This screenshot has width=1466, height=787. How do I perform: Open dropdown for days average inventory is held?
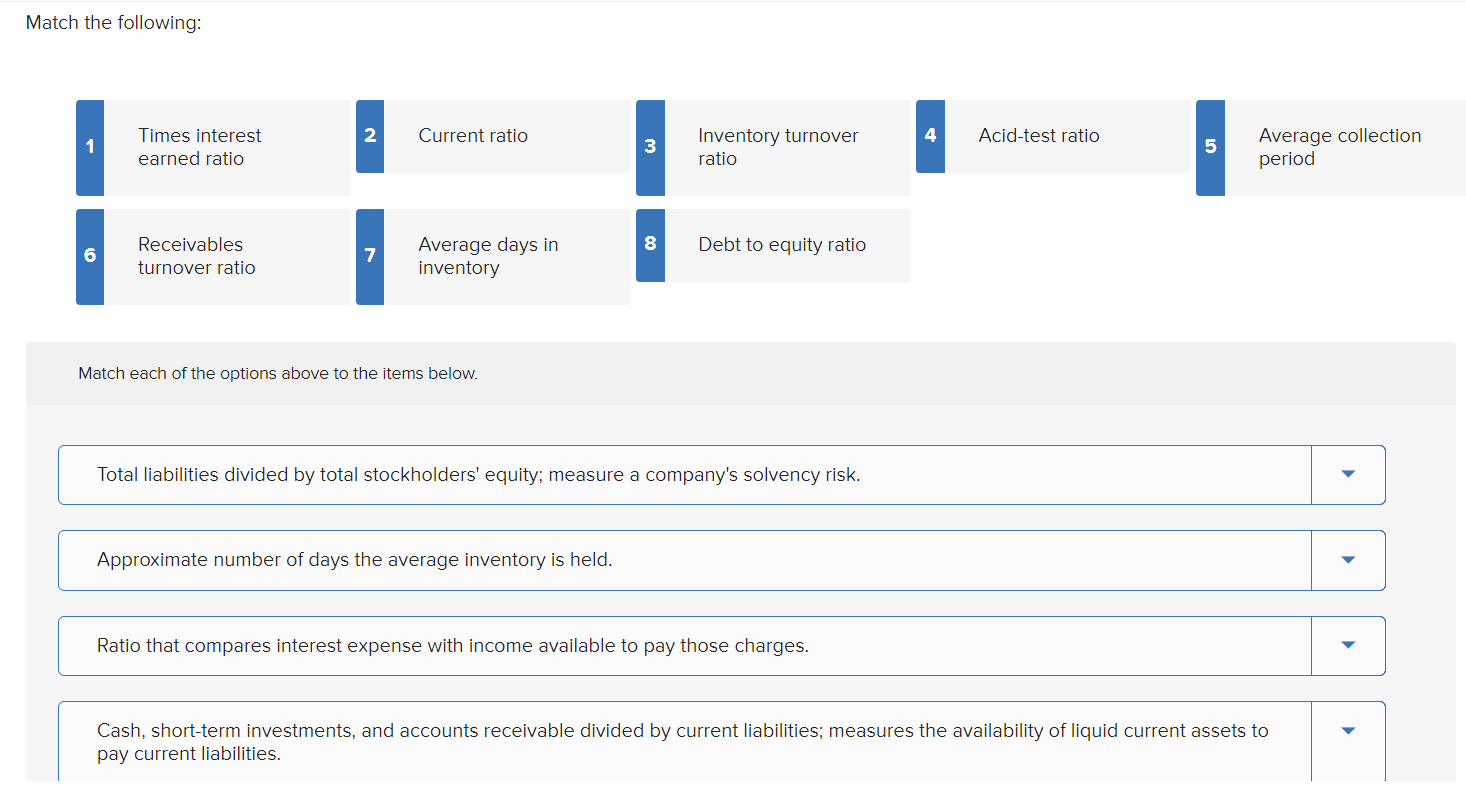click(x=1348, y=560)
